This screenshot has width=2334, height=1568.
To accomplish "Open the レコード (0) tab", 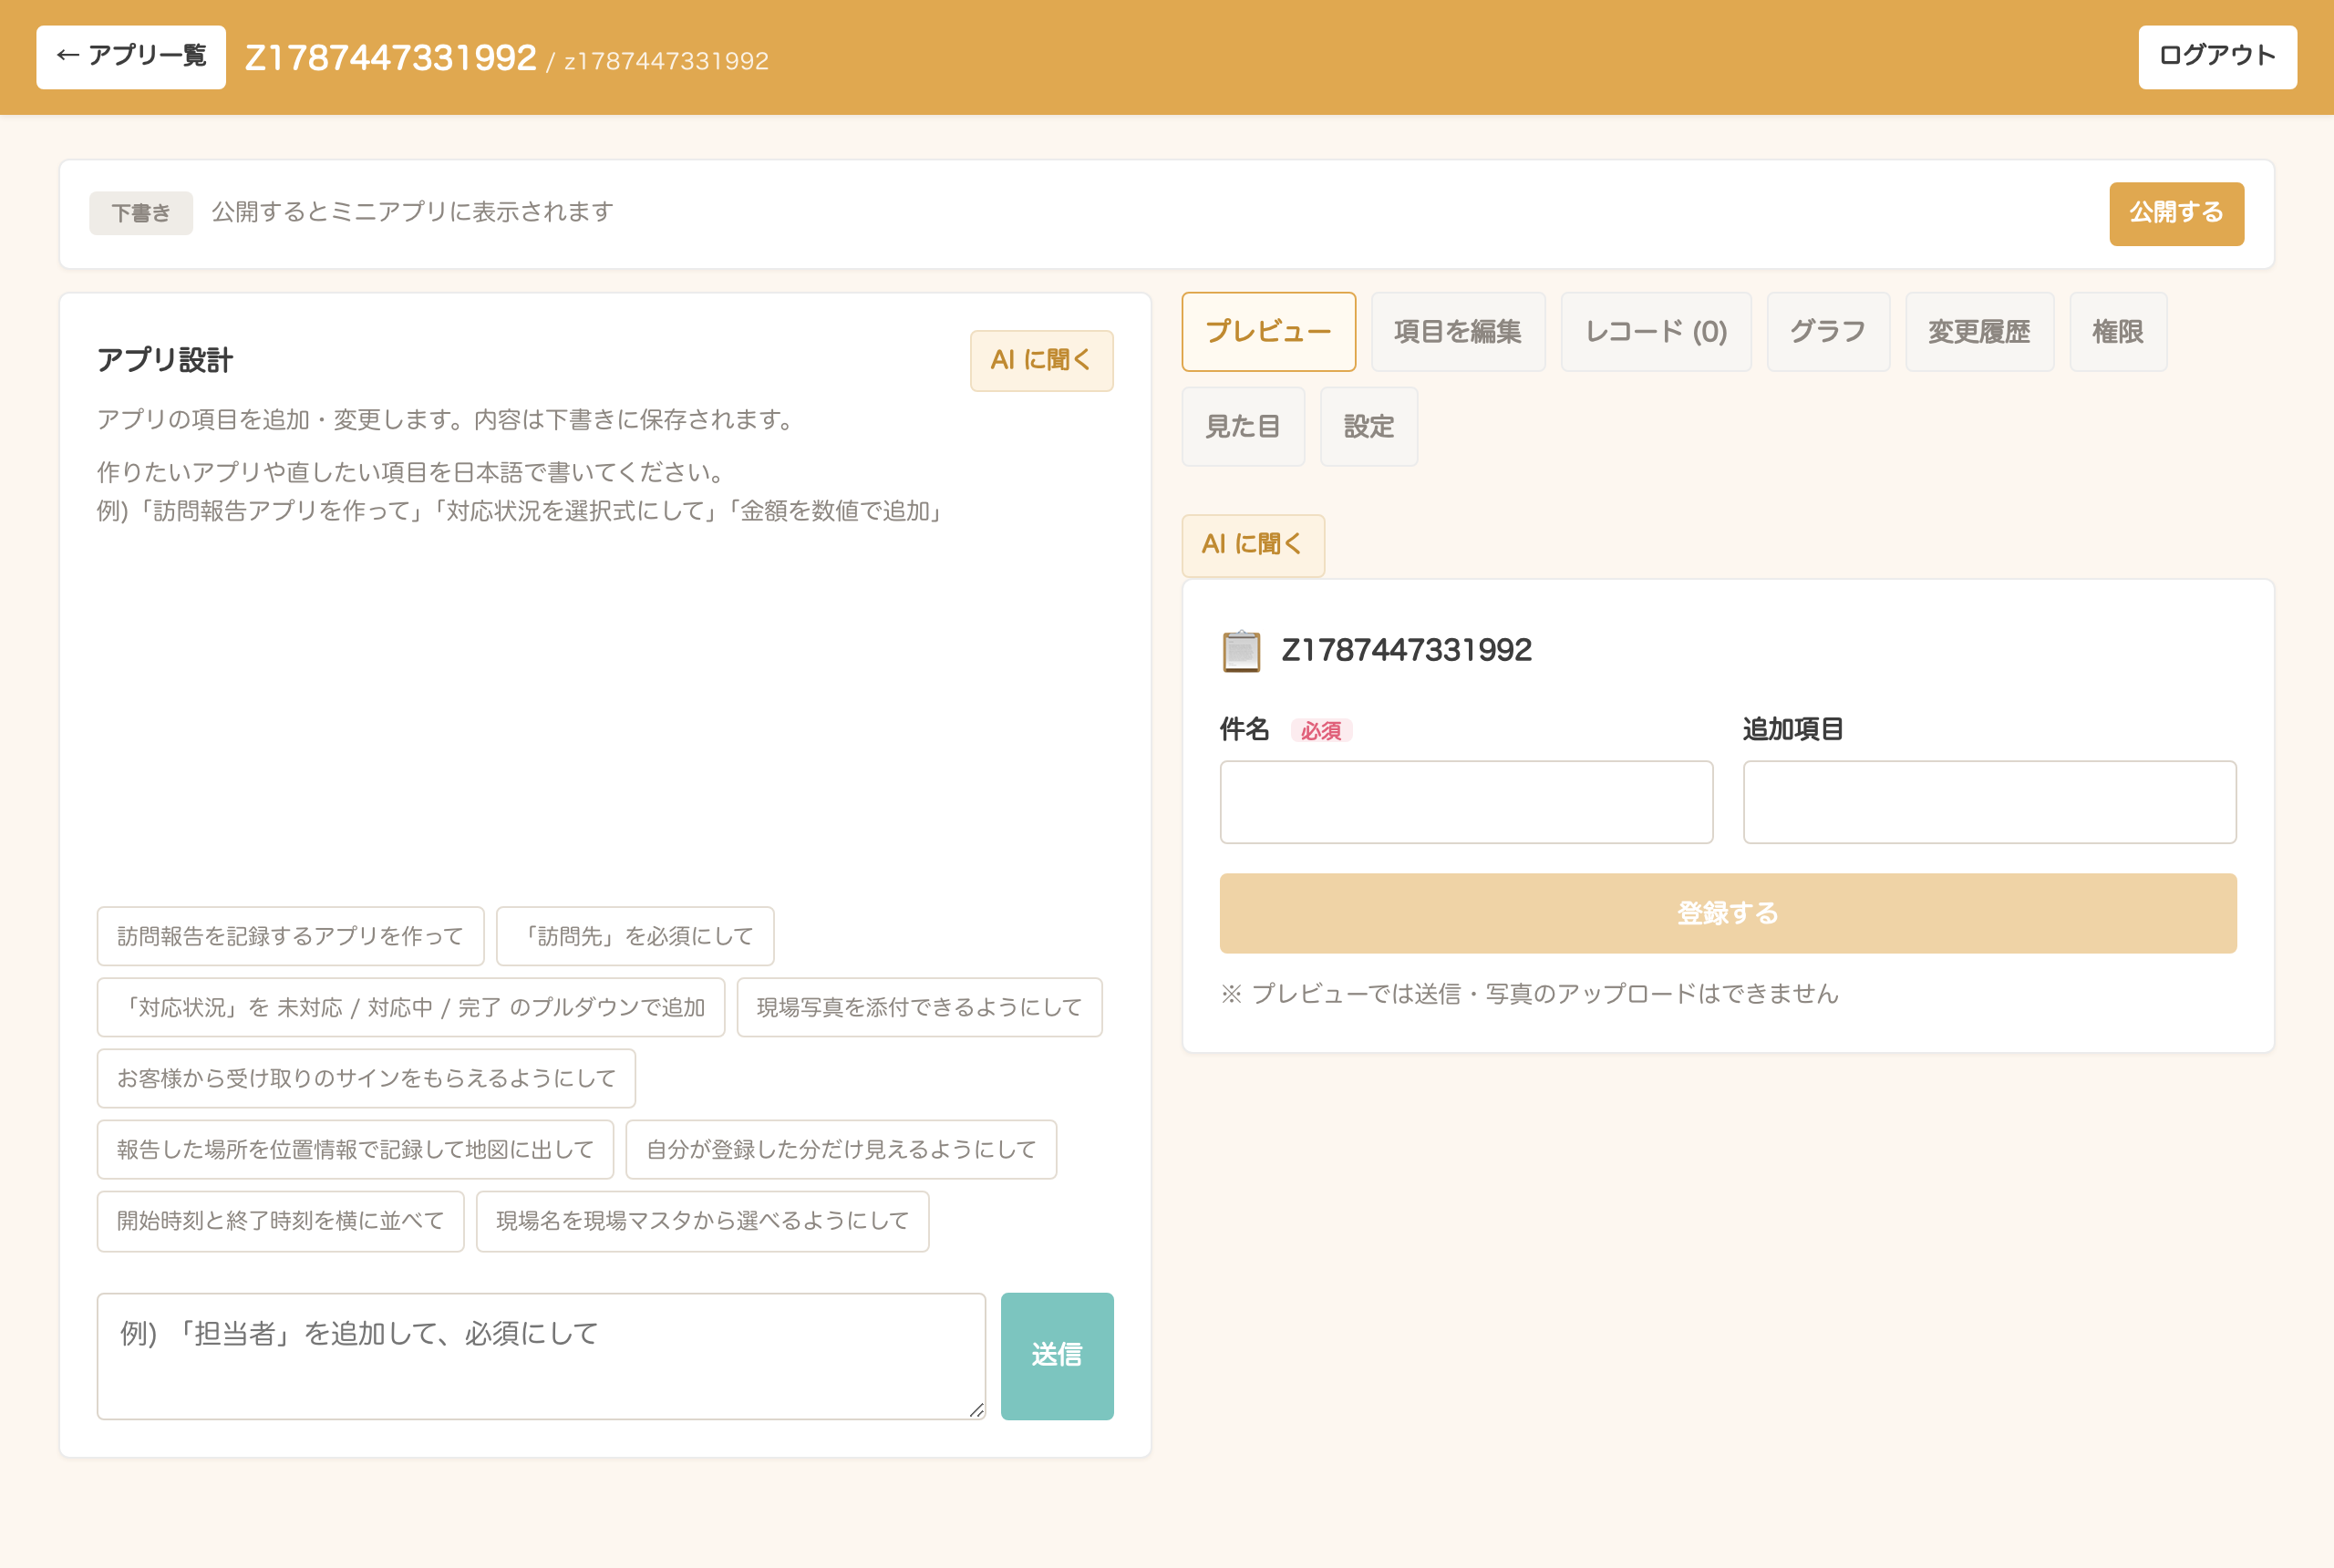I will (x=1656, y=332).
